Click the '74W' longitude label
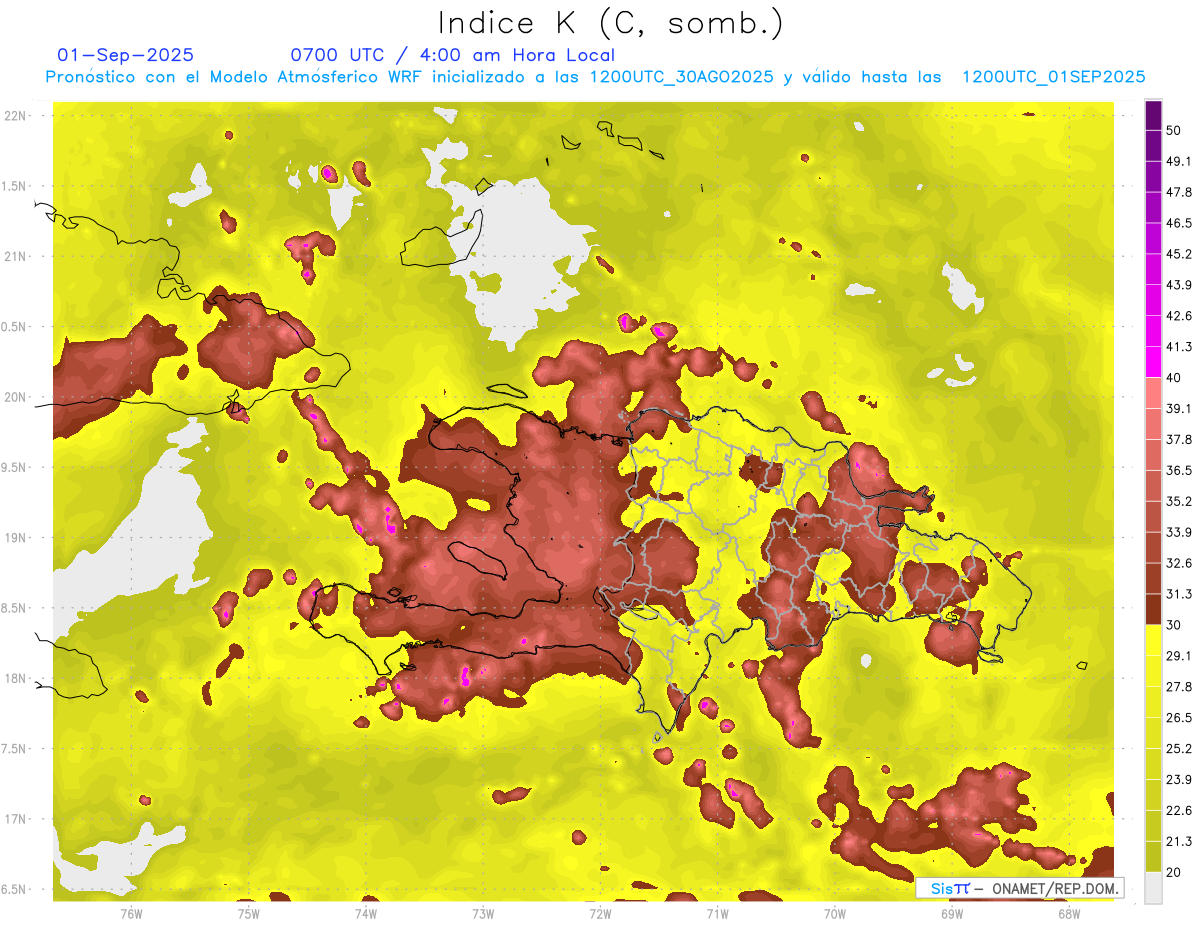 click(x=365, y=914)
